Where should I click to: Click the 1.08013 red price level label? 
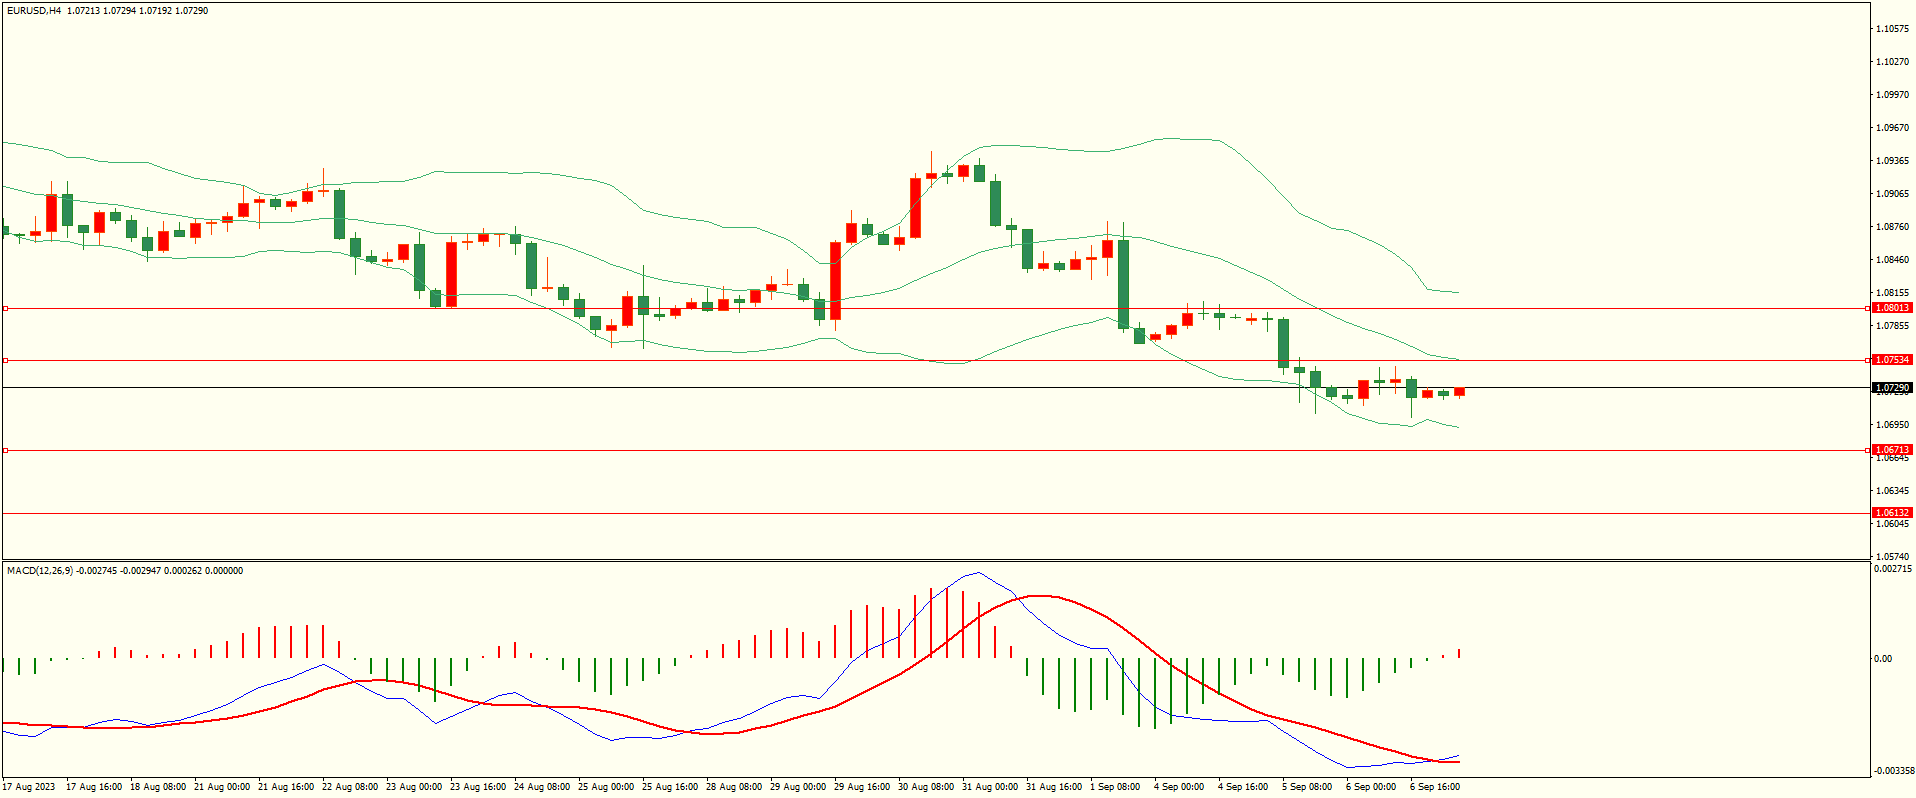click(x=1891, y=308)
